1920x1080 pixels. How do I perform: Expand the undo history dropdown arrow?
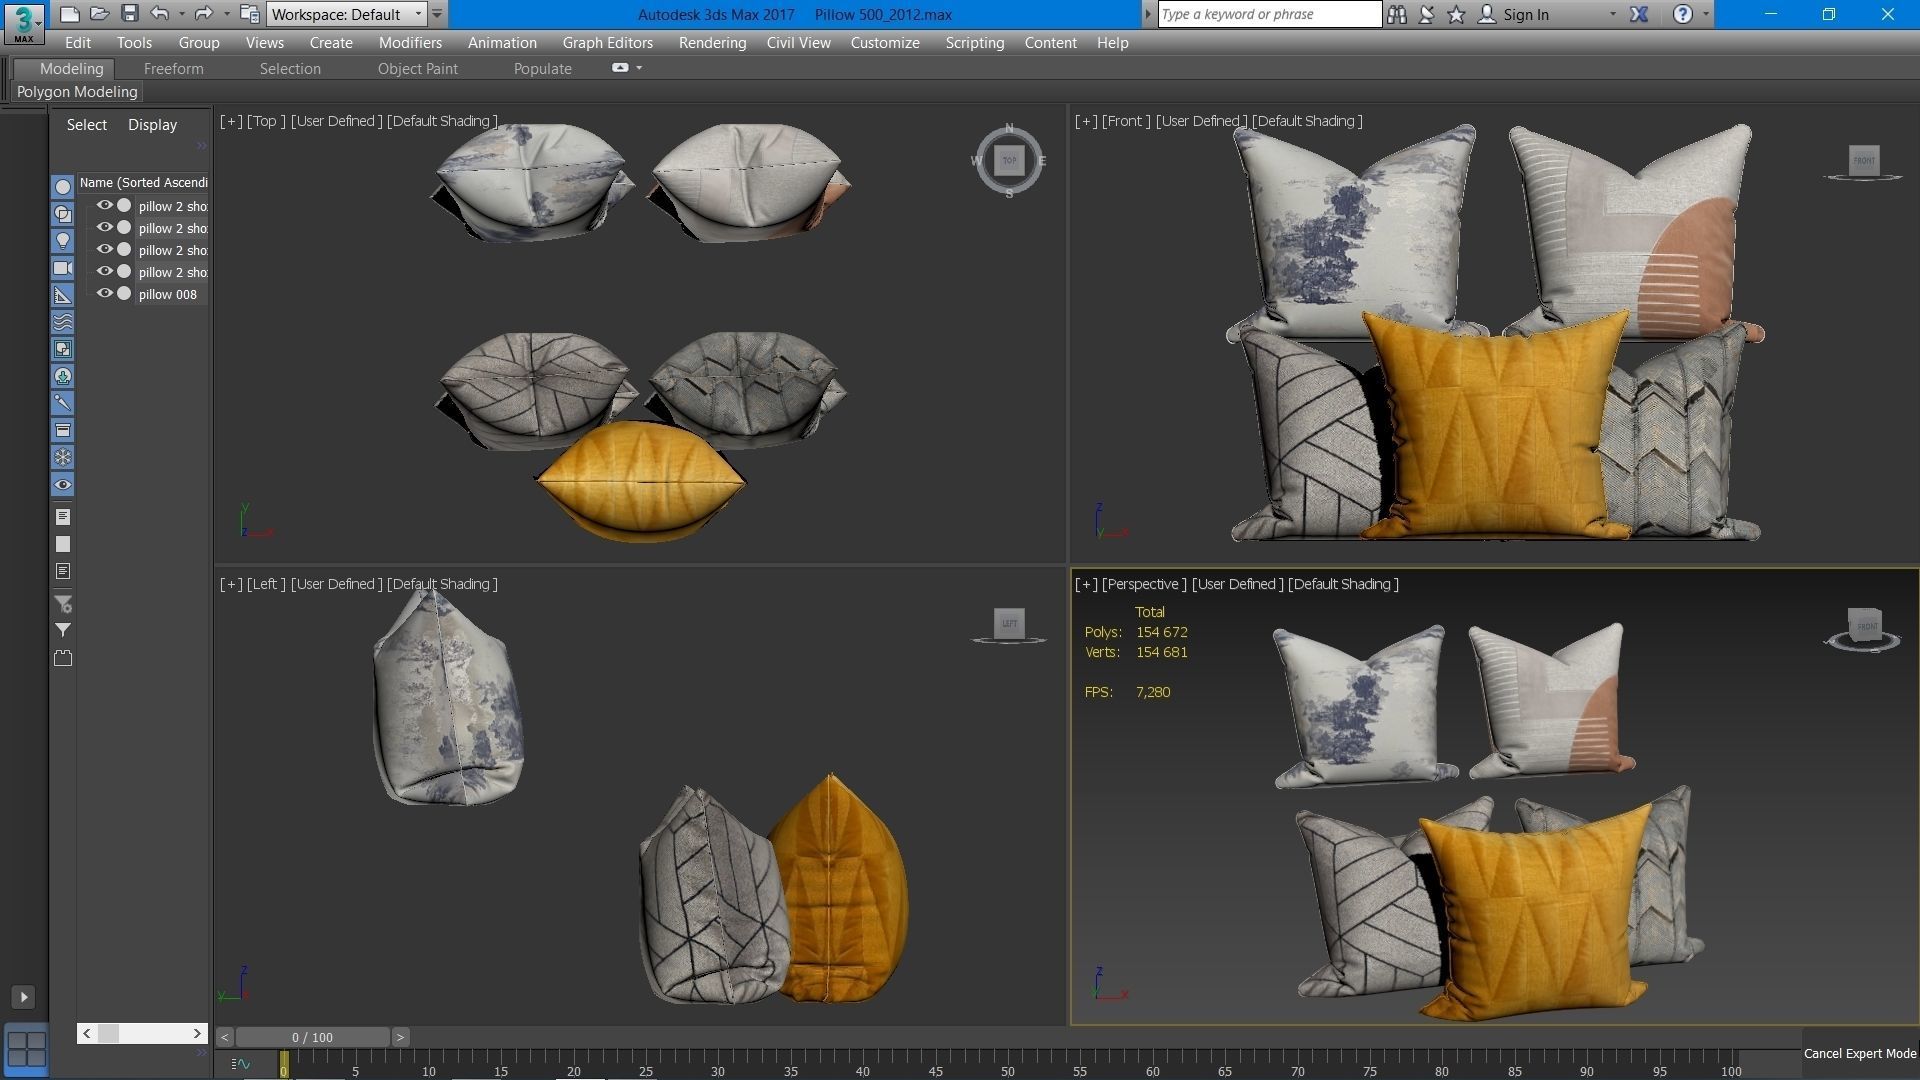181,14
